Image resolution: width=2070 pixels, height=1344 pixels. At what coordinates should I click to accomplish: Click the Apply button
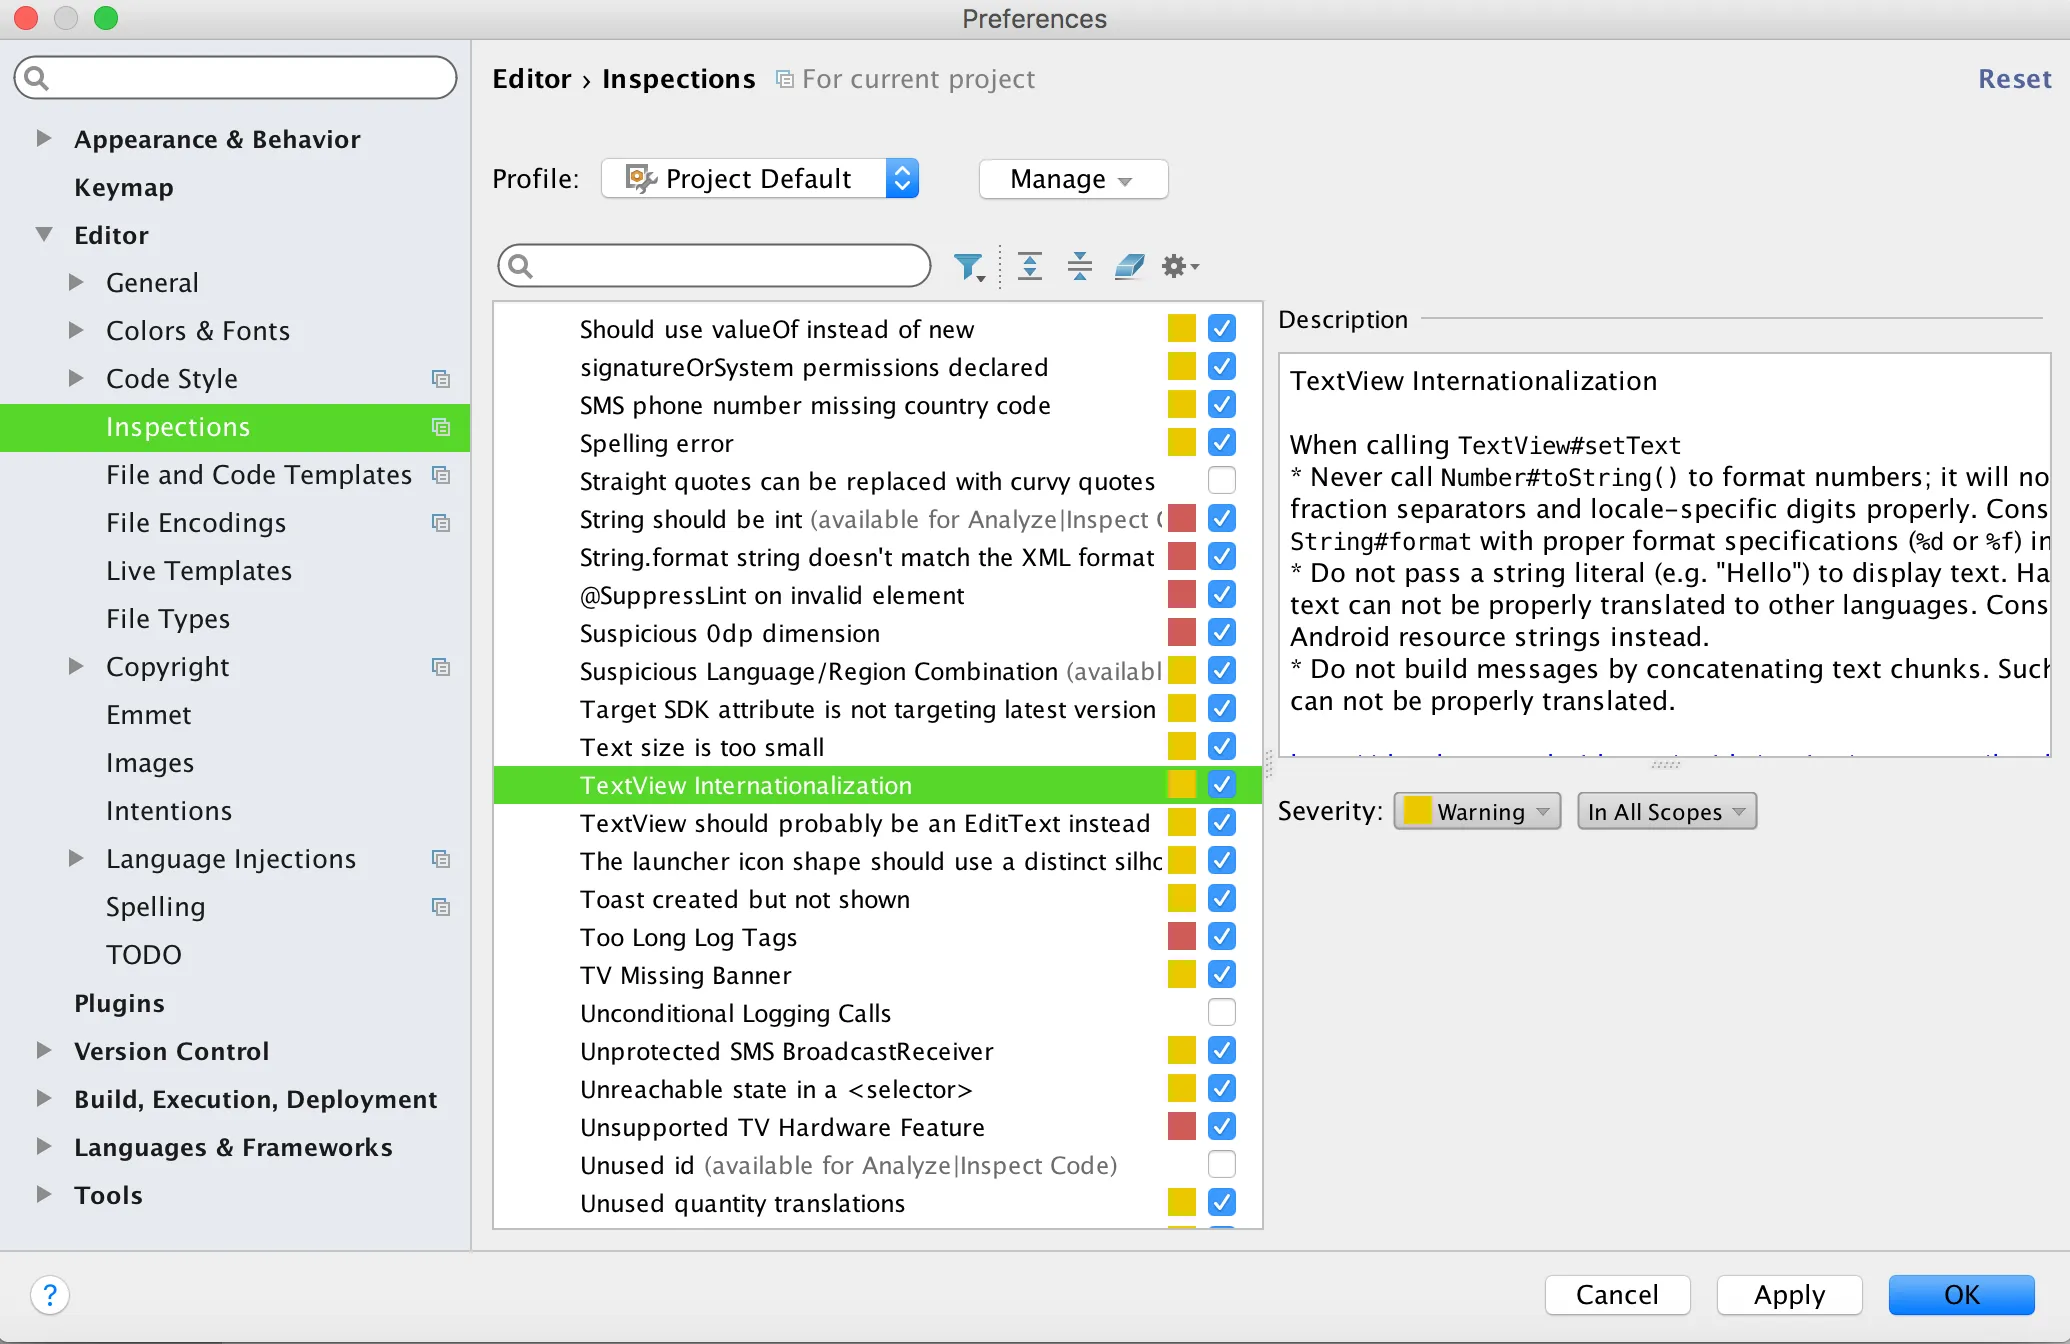(x=1788, y=1295)
